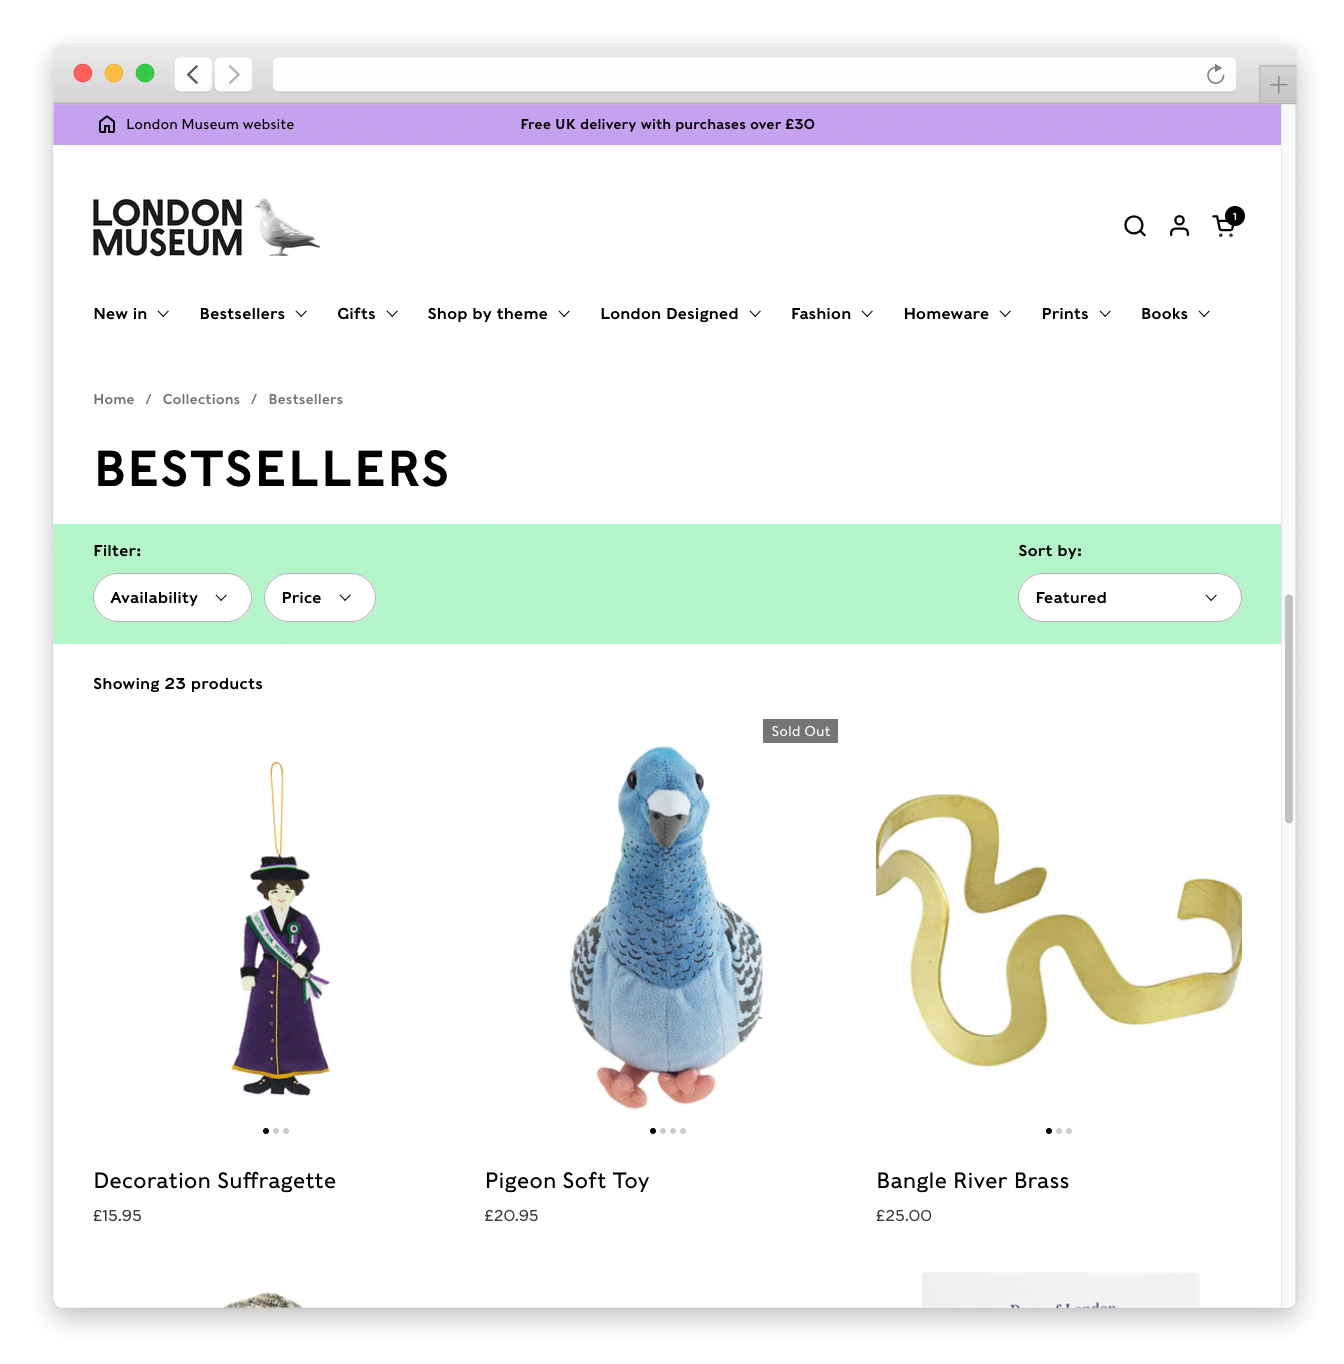Reload the page with refresh icon

click(1215, 75)
